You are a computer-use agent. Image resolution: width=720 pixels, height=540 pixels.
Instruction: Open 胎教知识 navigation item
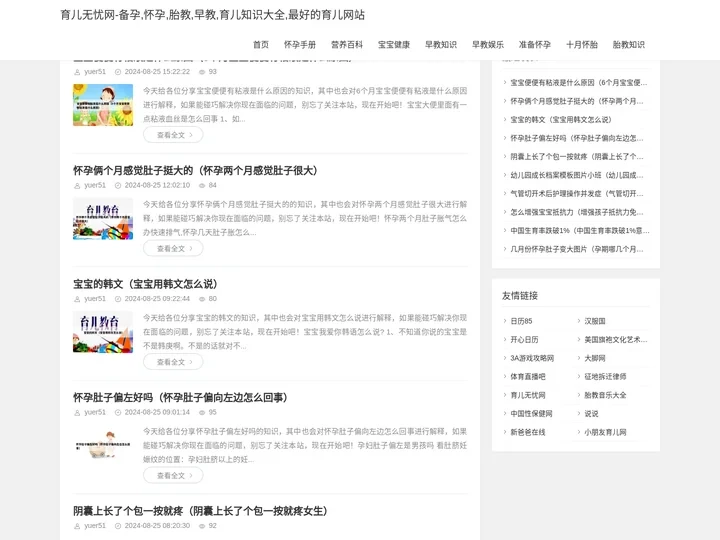click(x=629, y=45)
